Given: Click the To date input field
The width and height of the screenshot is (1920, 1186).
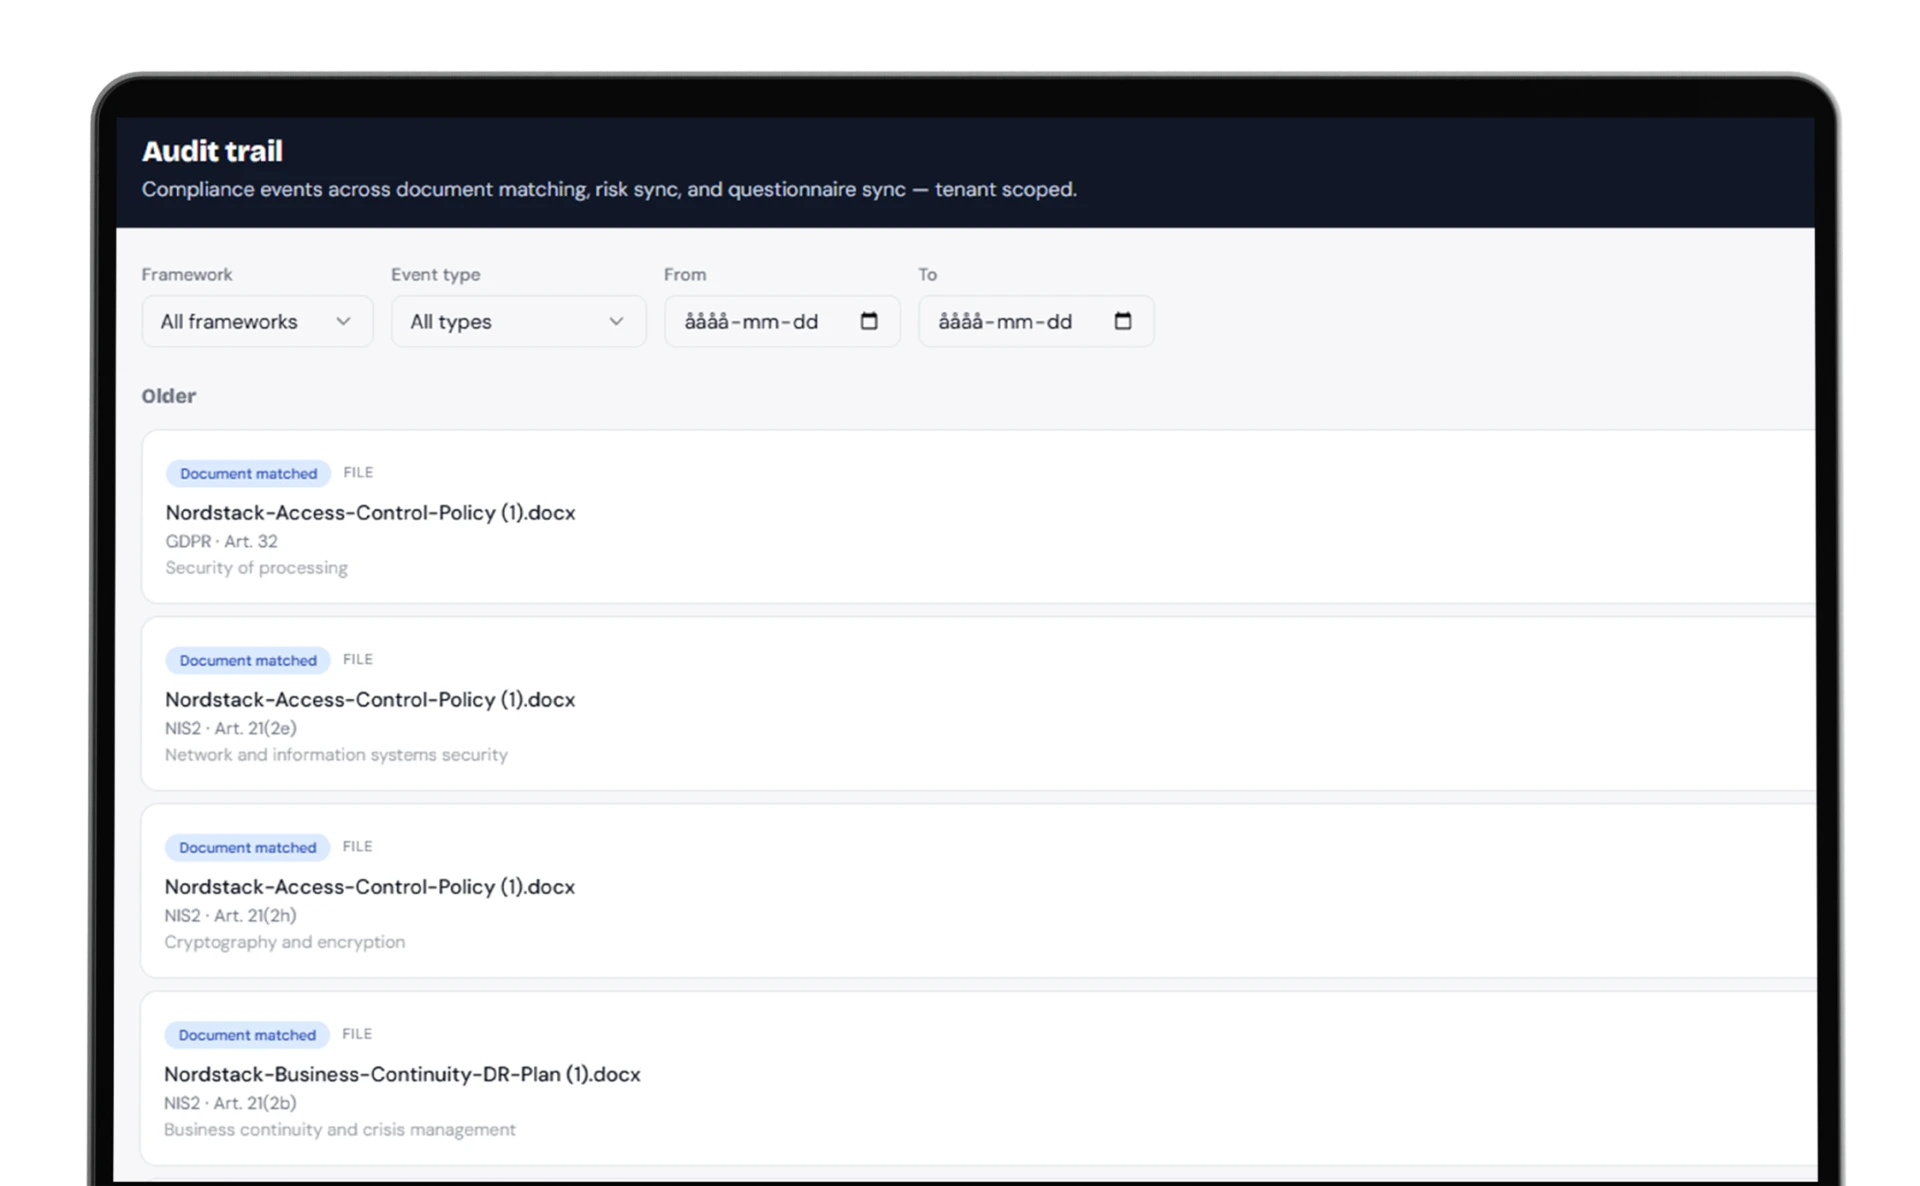Looking at the screenshot, I should point(1036,321).
